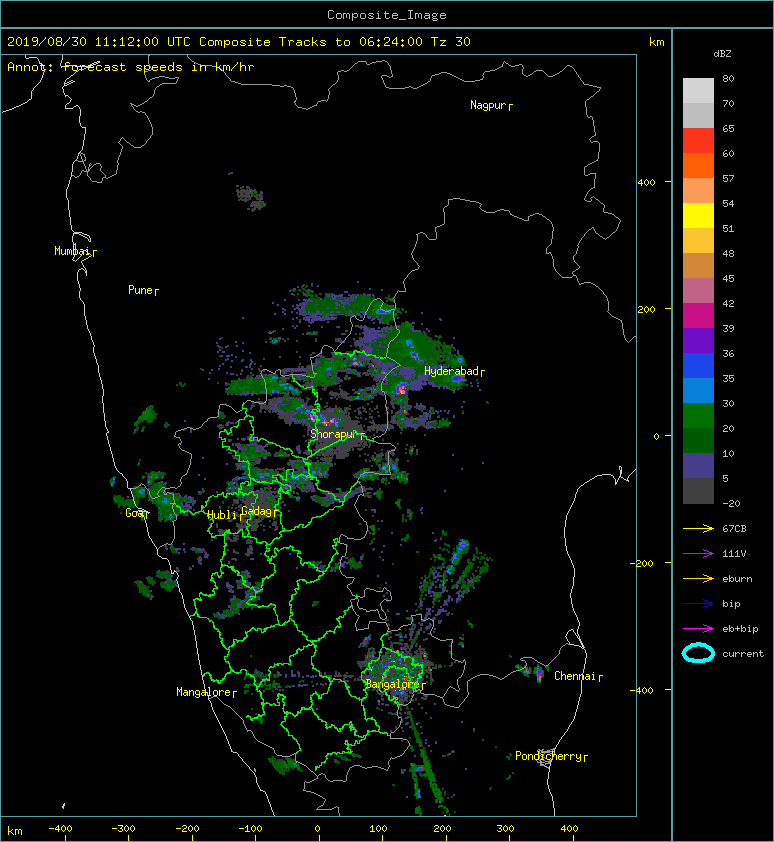Image resolution: width=774 pixels, height=842 pixels.
Task: Select the green 30 dBZ swatch
Action: click(x=698, y=415)
